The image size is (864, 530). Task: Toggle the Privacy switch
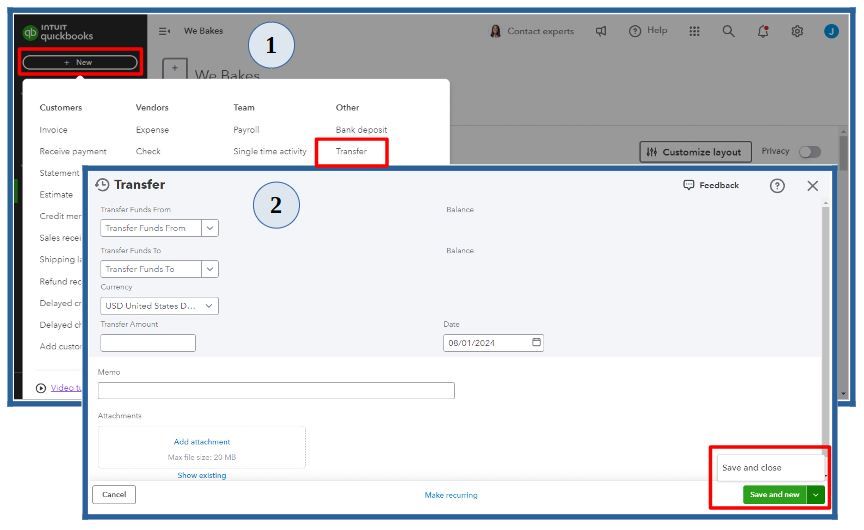click(809, 152)
